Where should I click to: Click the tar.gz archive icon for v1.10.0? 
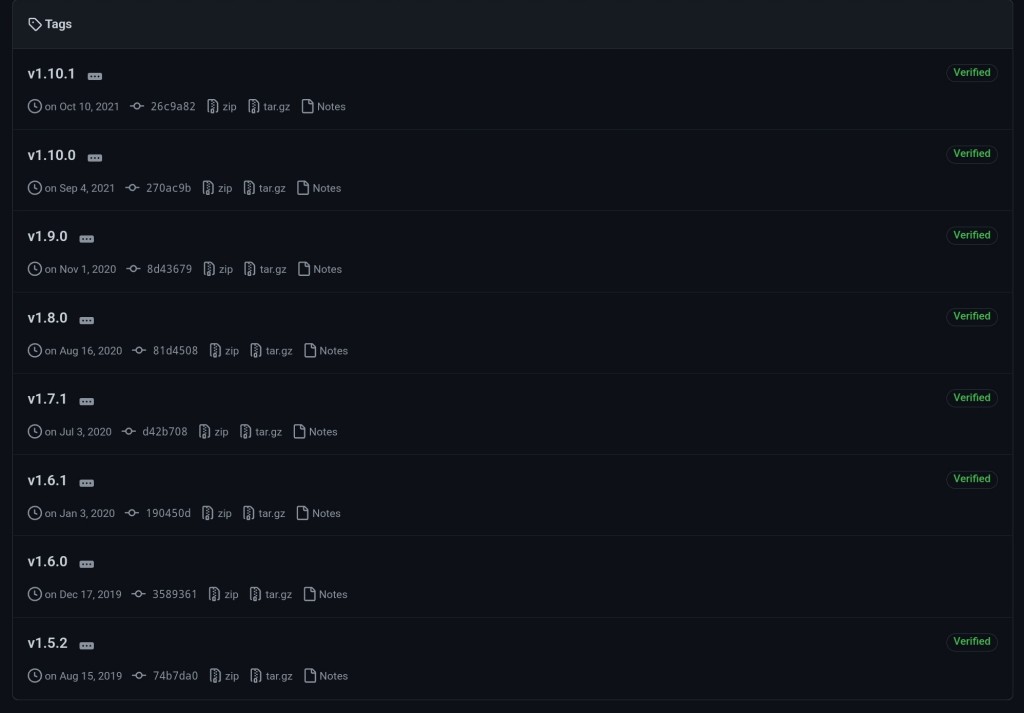tap(249, 188)
